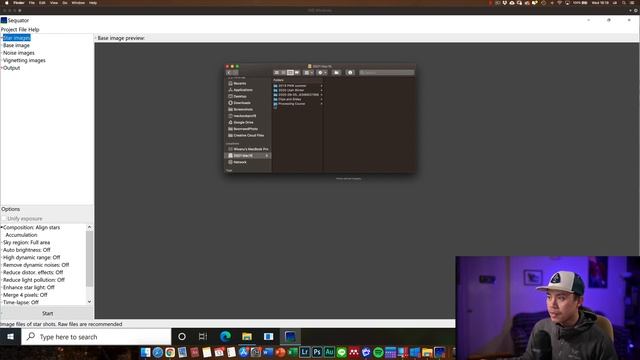Image resolution: width=640 pixels, height=360 pixels.
Task: Open Spotify from the macOS dock
Action: (378, 352)
